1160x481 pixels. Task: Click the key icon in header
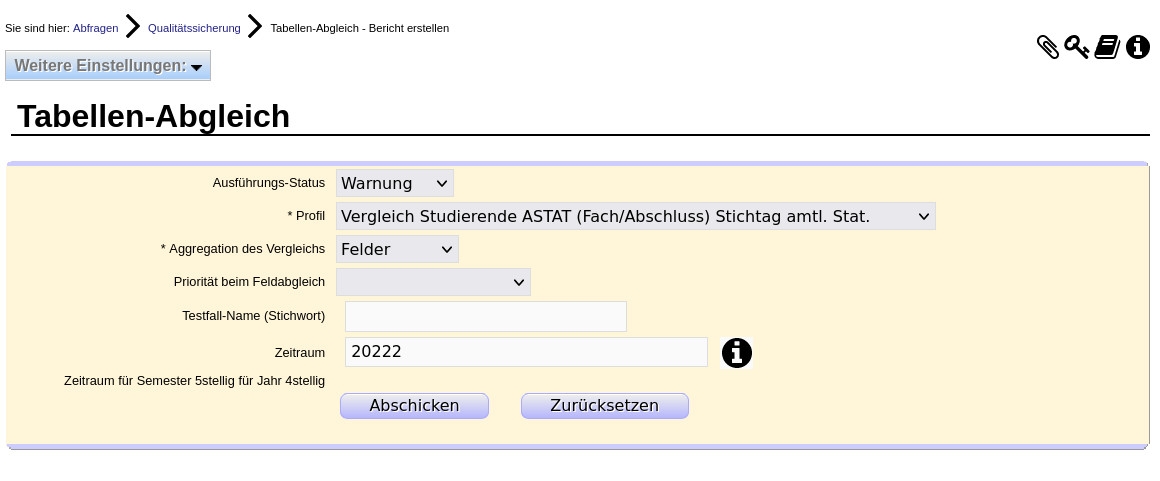click(x=1076, y=47)
